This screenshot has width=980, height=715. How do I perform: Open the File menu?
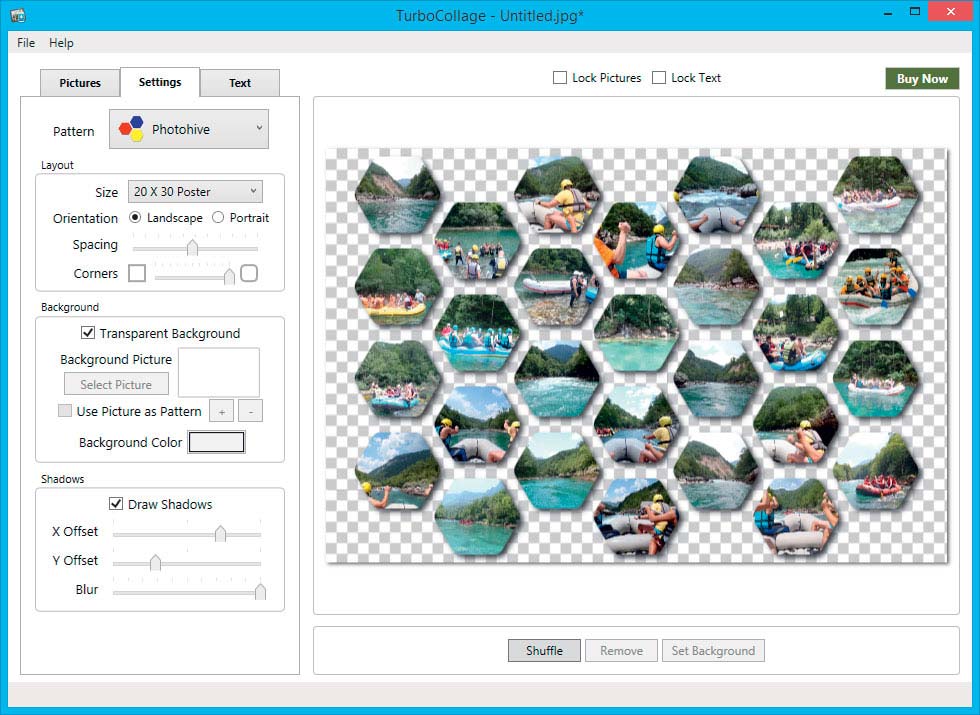[x=26, y=42]
